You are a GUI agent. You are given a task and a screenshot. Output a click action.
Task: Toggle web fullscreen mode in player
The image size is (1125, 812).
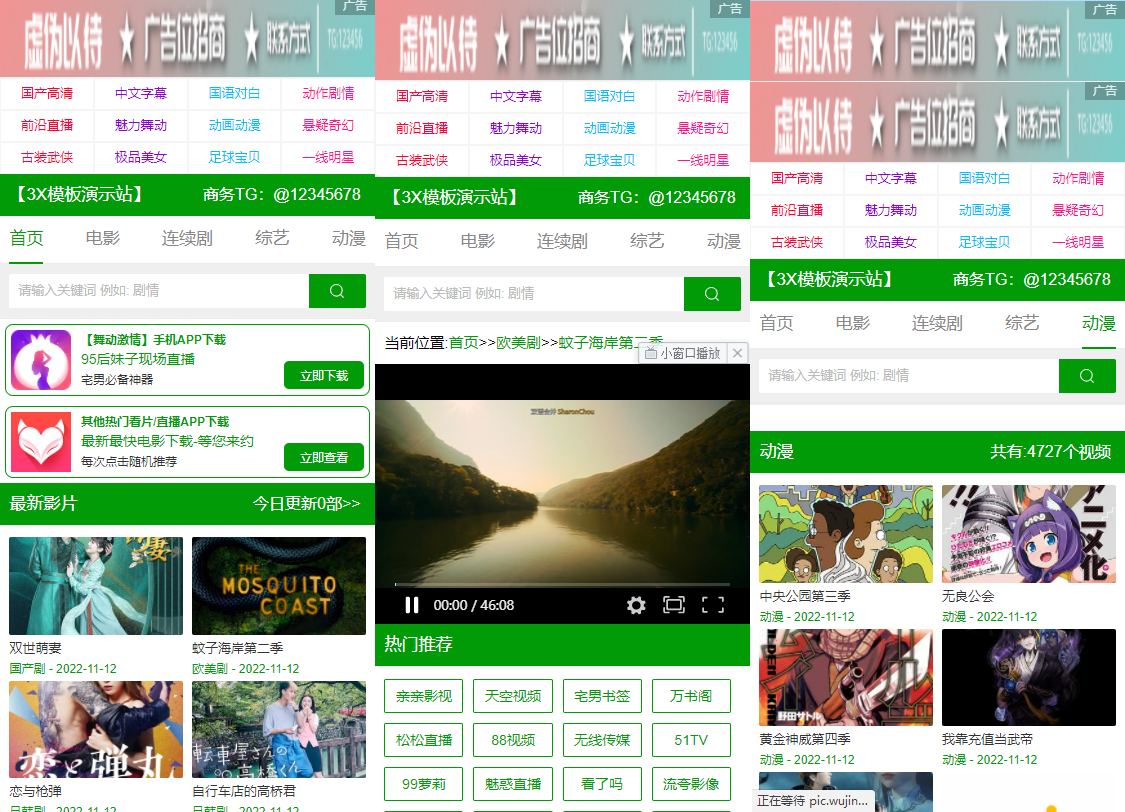click(x=674, y=605)
